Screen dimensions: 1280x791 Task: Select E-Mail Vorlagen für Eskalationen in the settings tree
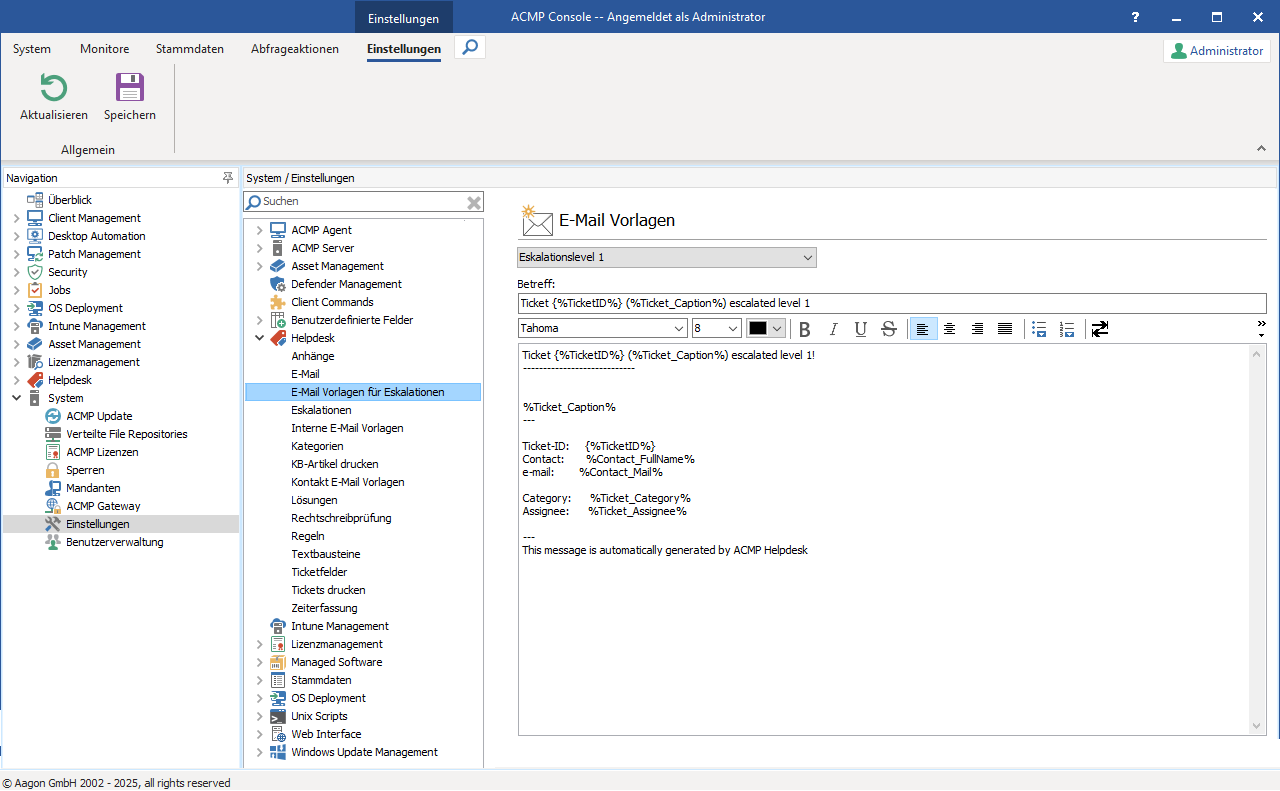click(361, 392)
